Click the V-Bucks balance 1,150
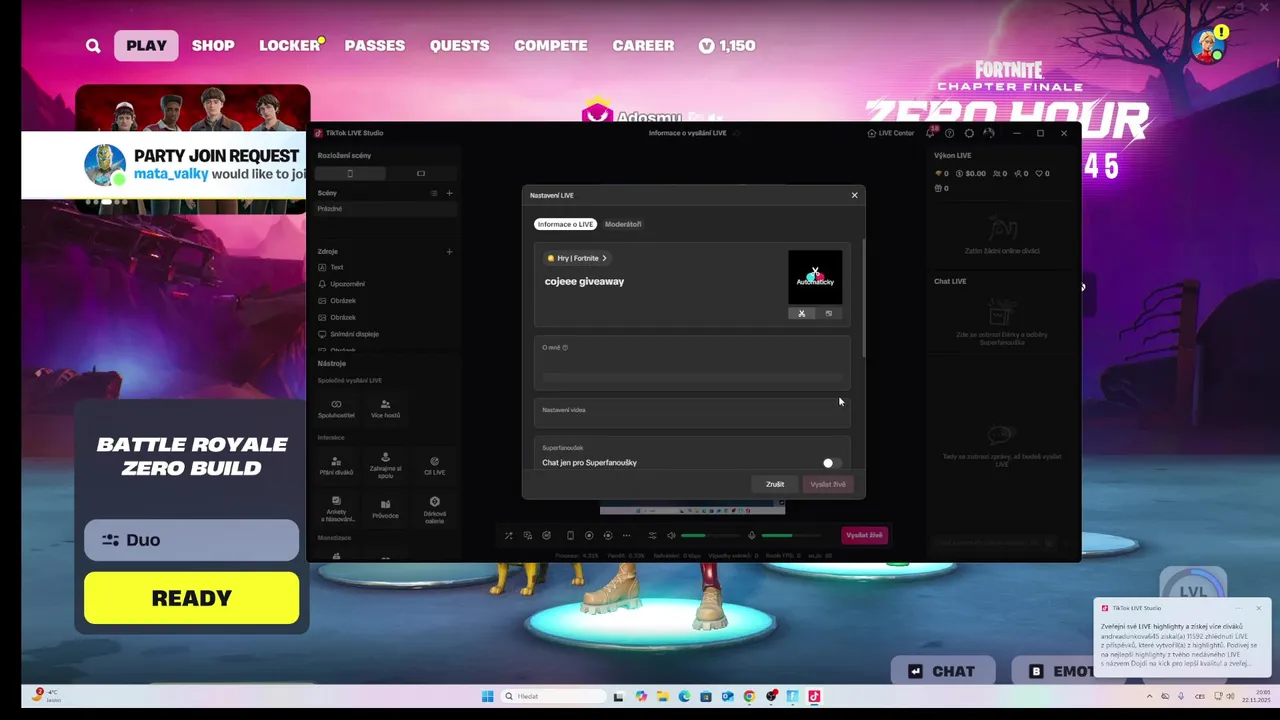This screenshot has width=1280, height=720. click(727, 46)
